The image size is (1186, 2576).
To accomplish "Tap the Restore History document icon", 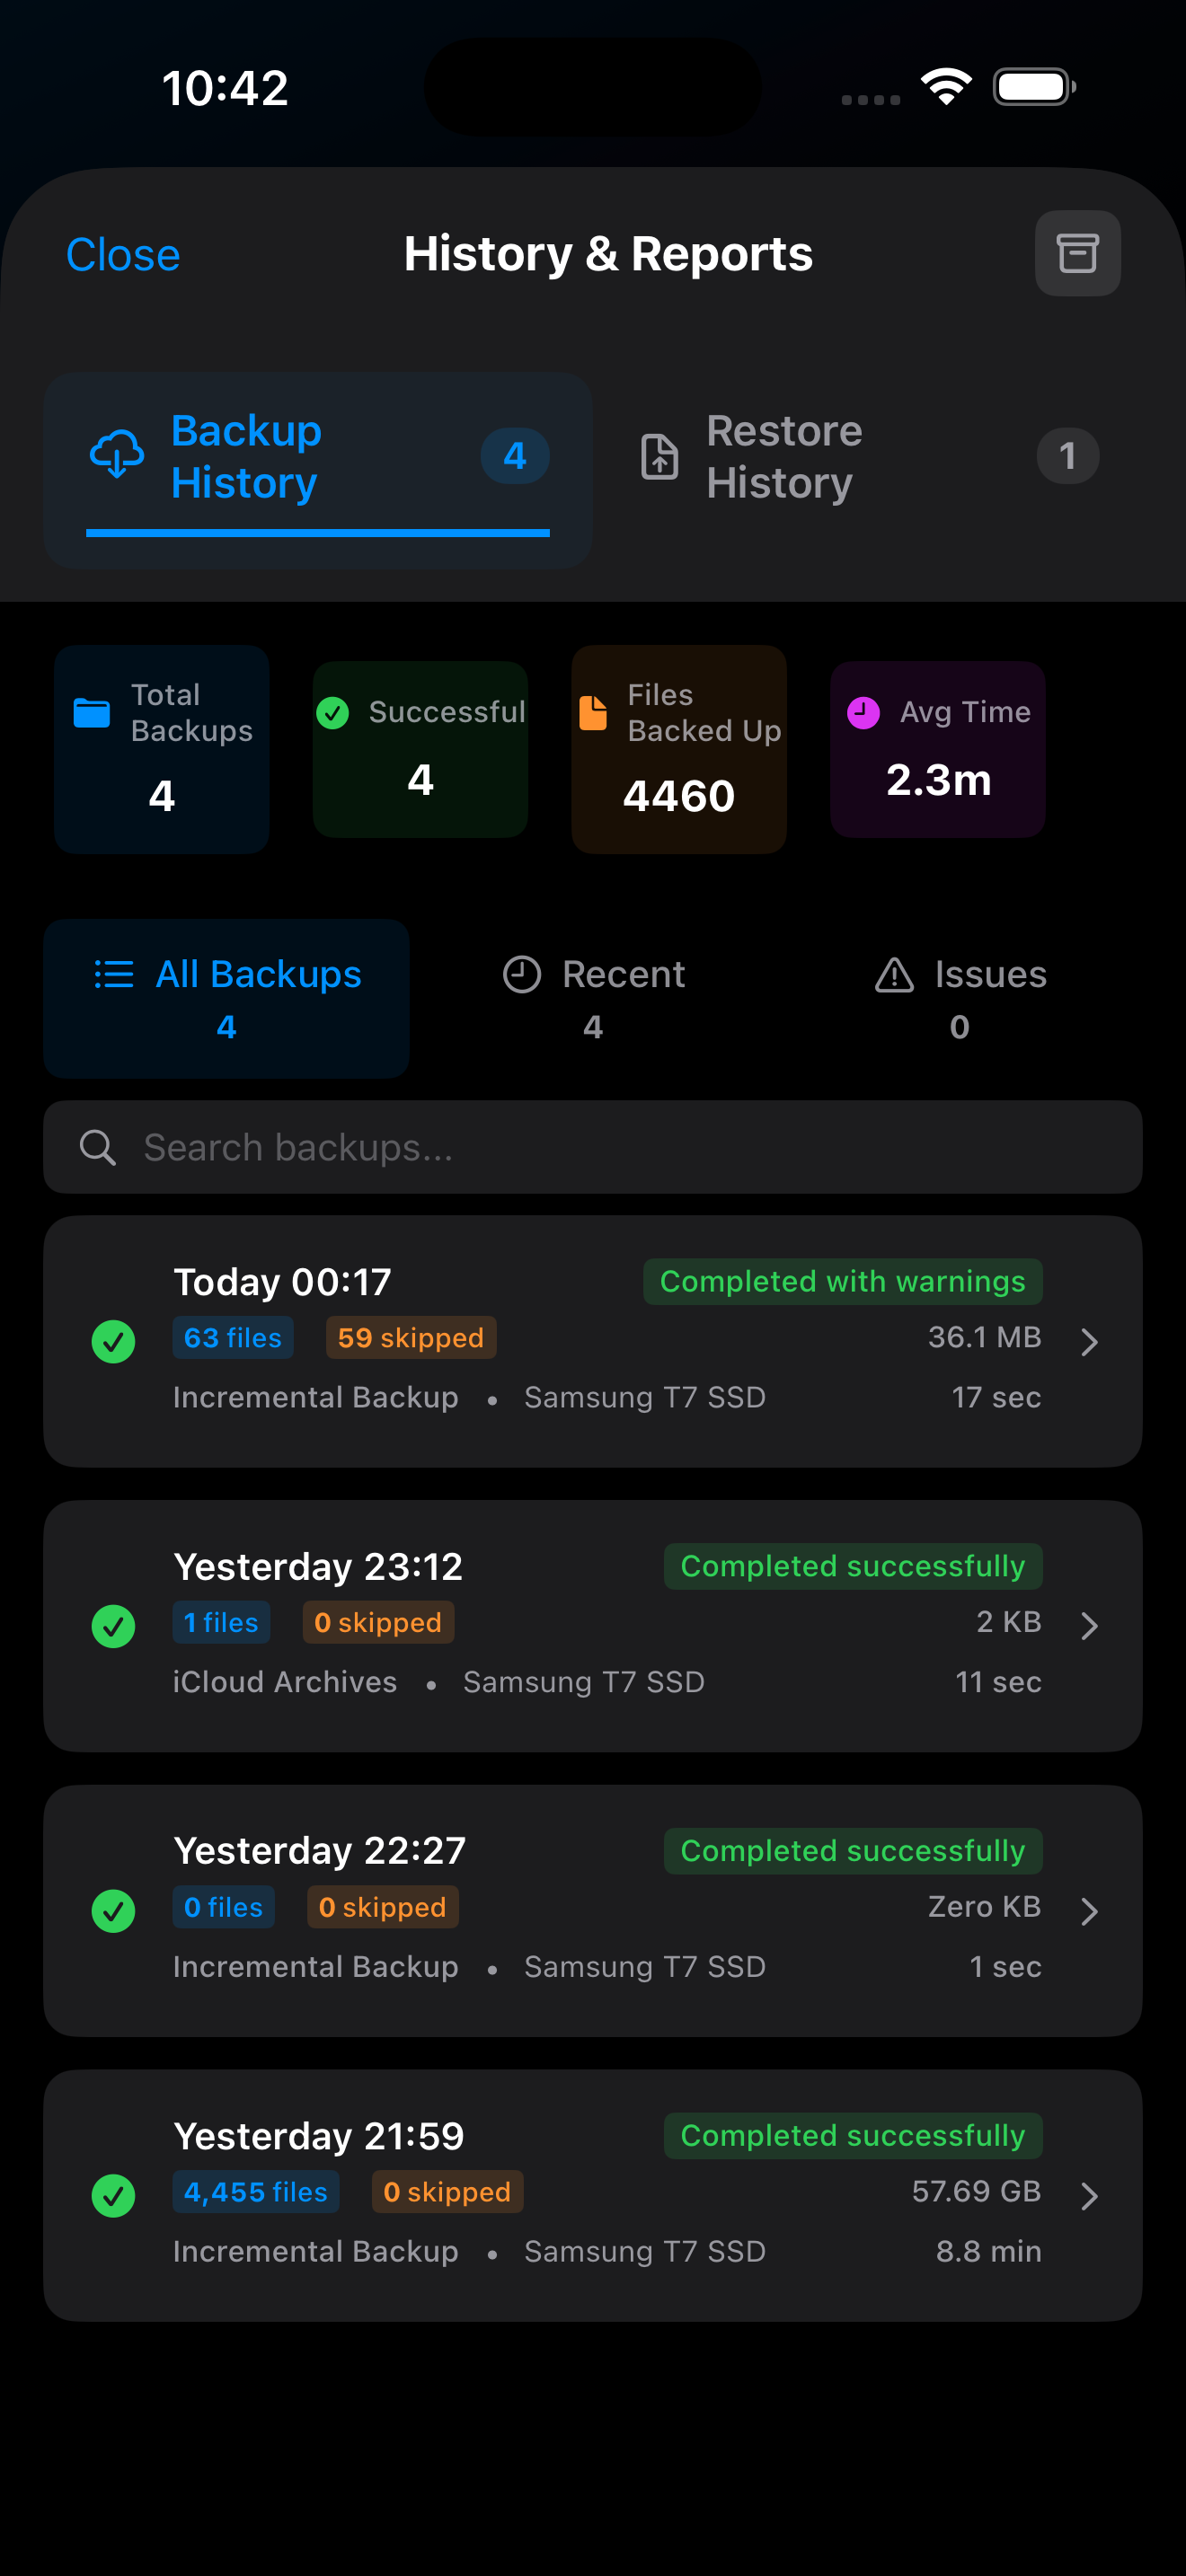I will point(659,456).
